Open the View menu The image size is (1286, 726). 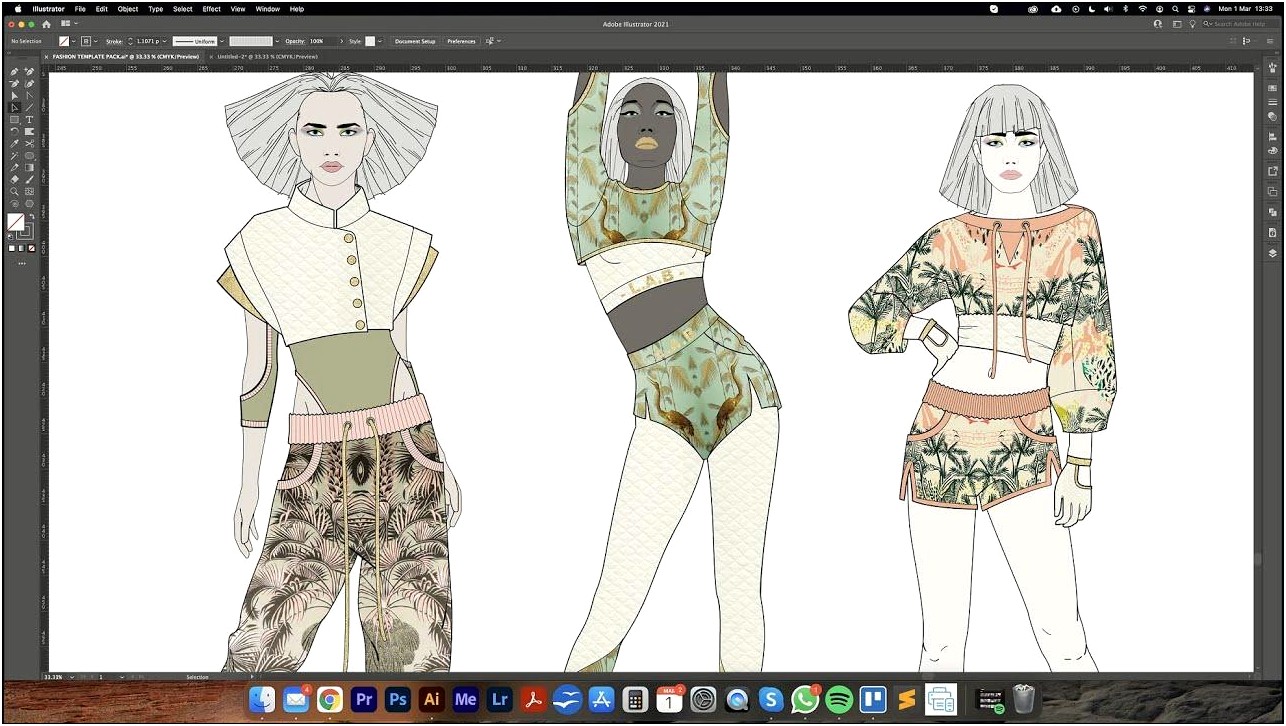(238, 8)
